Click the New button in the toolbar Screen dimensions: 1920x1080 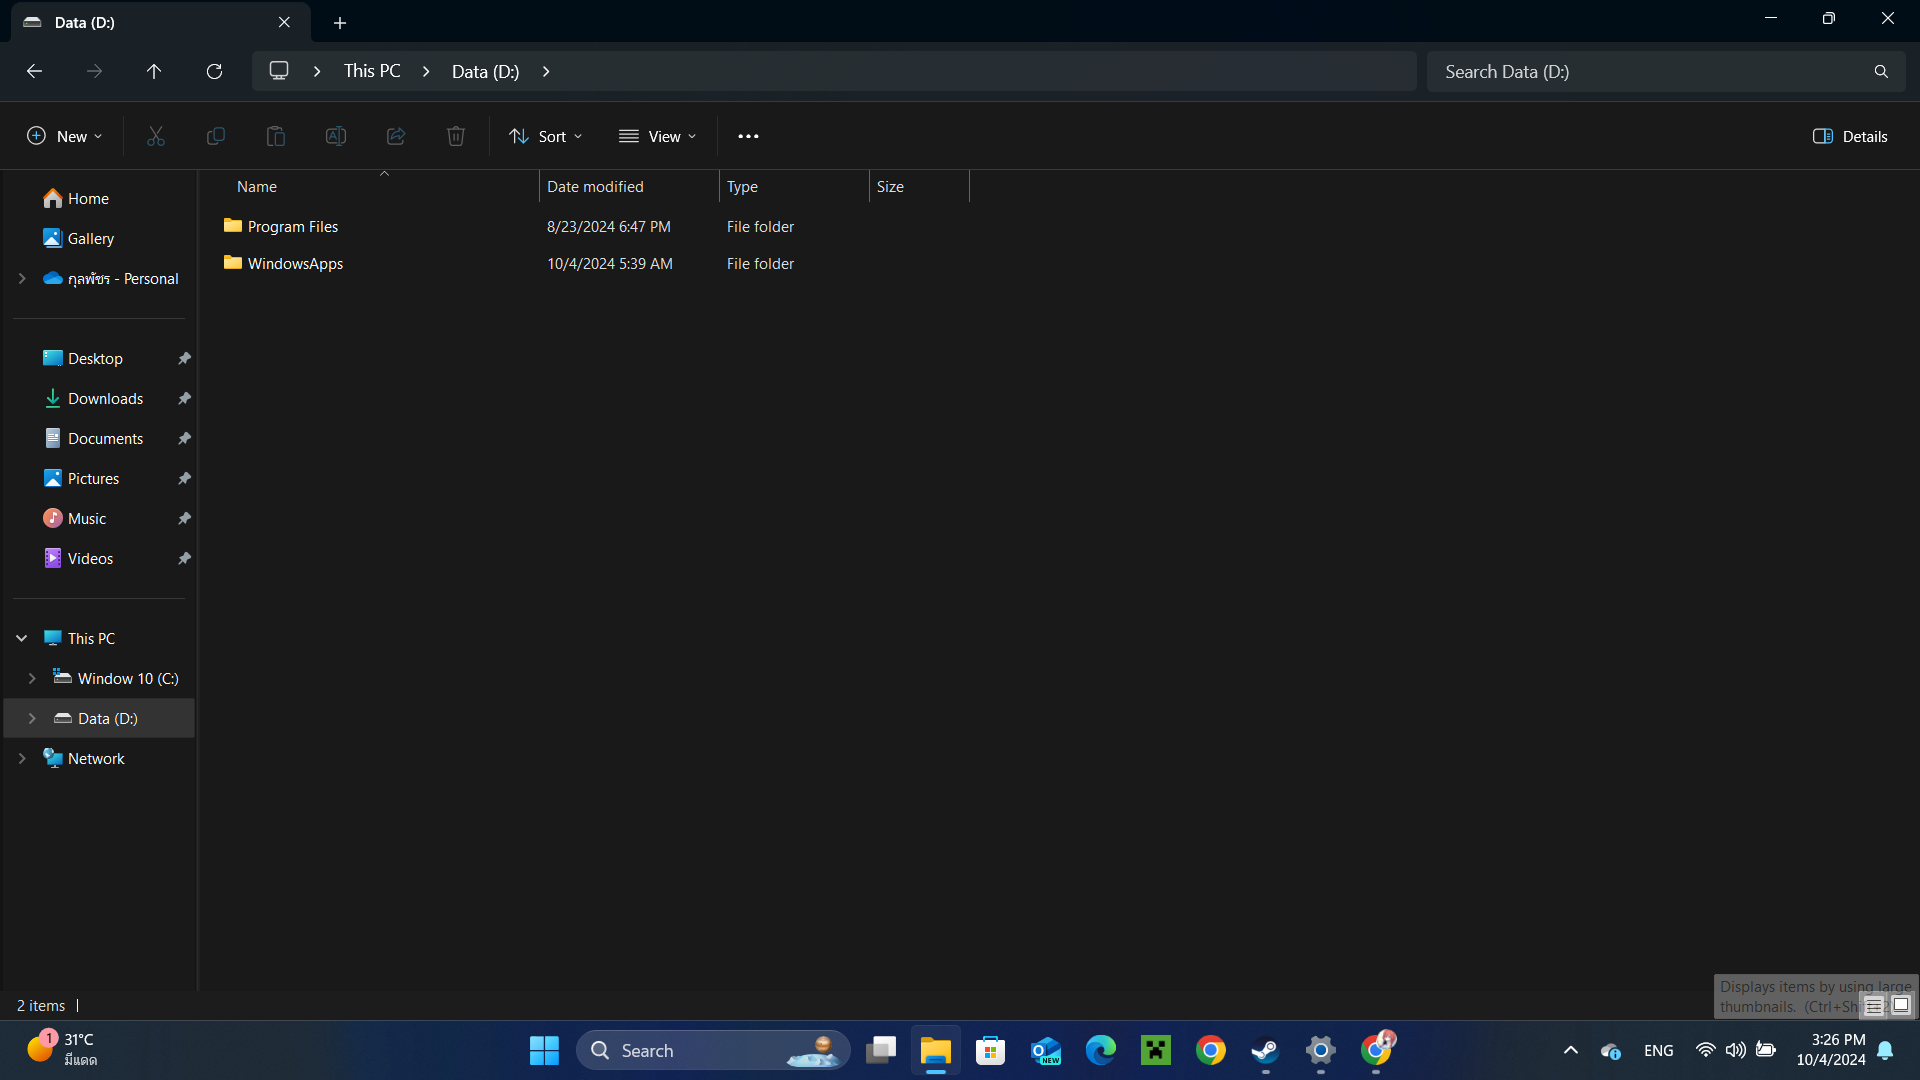coord(64,136)
